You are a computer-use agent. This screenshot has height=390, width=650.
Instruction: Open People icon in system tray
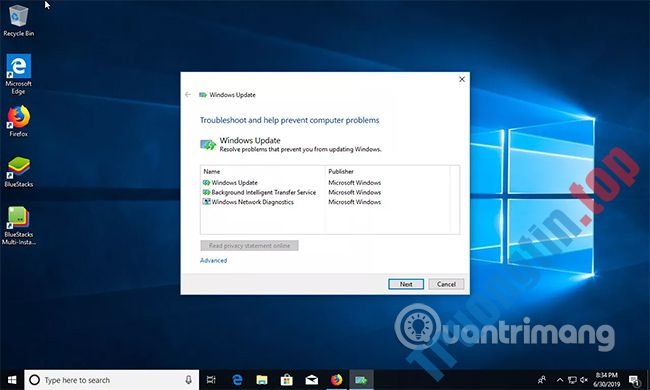point(542,380)
